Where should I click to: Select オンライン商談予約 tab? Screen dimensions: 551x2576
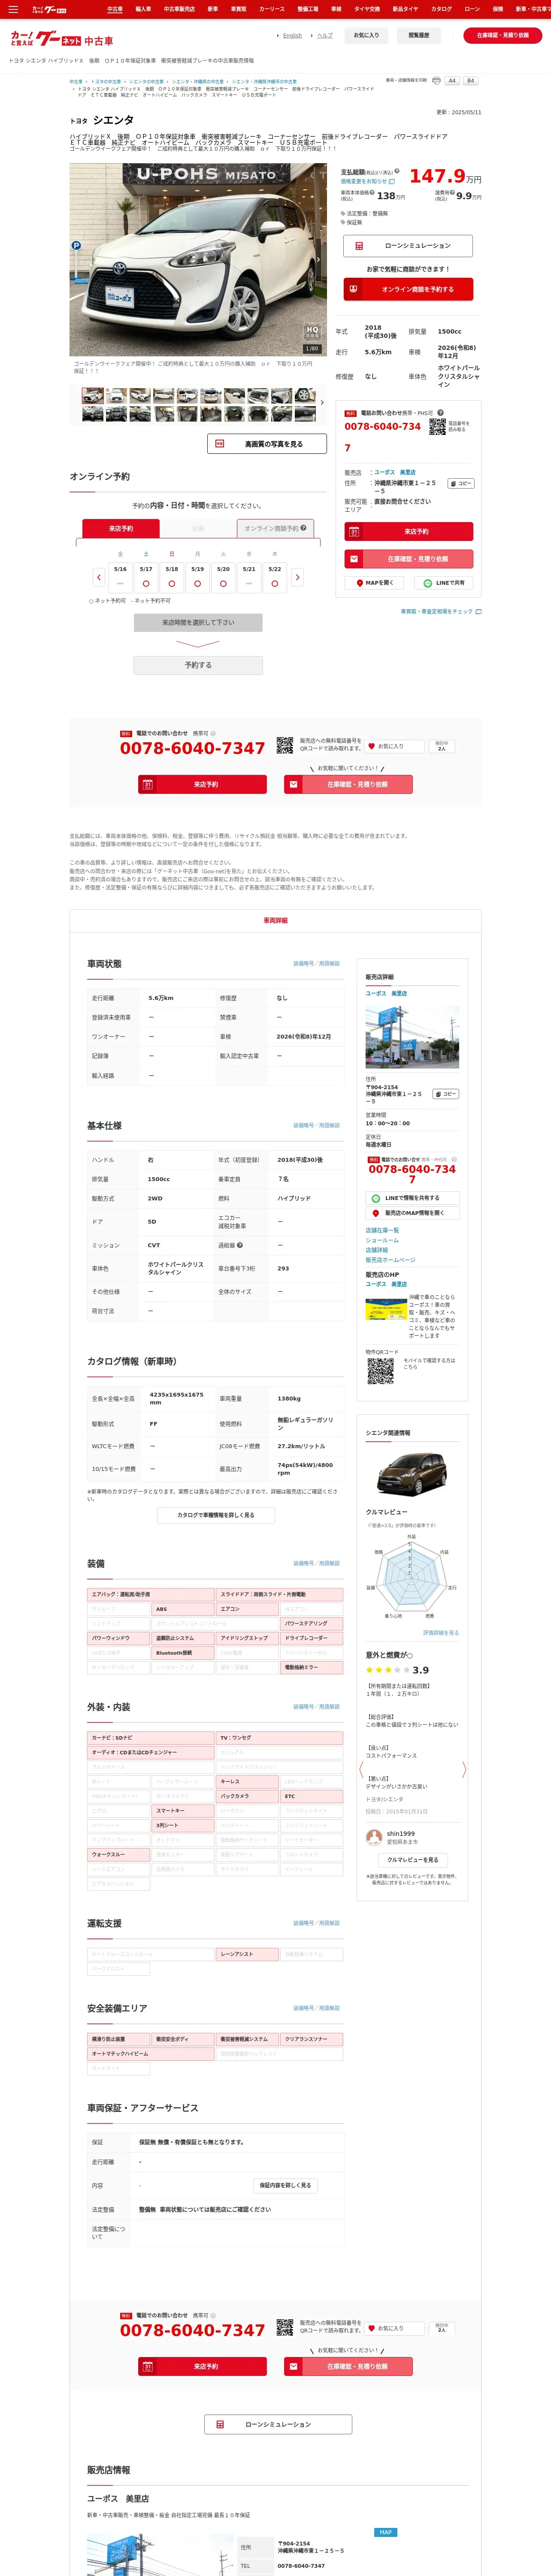click(275, 528)
